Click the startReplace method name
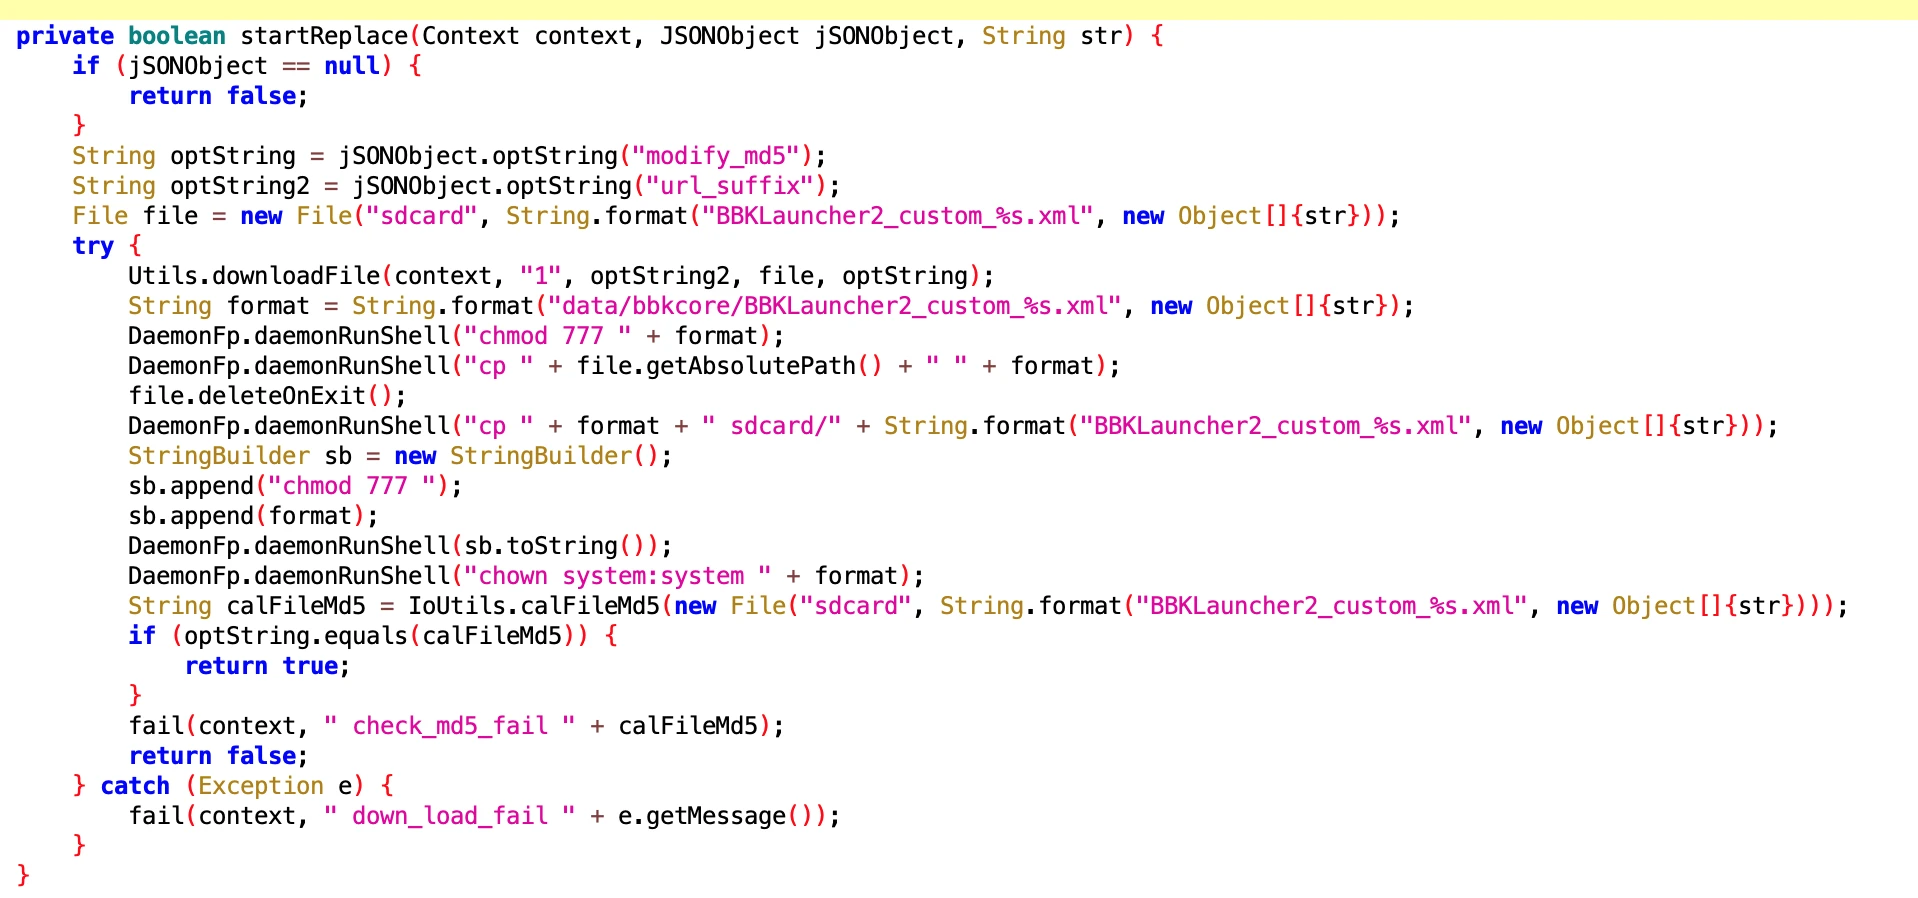The image size is (1918, 898). click(324, 36)
